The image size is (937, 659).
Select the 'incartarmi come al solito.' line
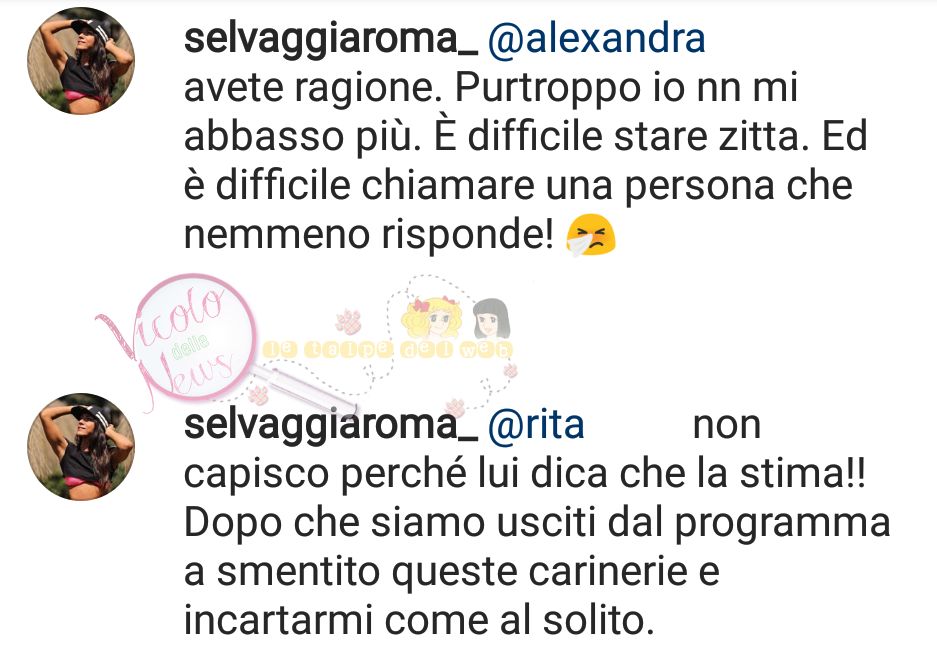(x=417, y=621)
